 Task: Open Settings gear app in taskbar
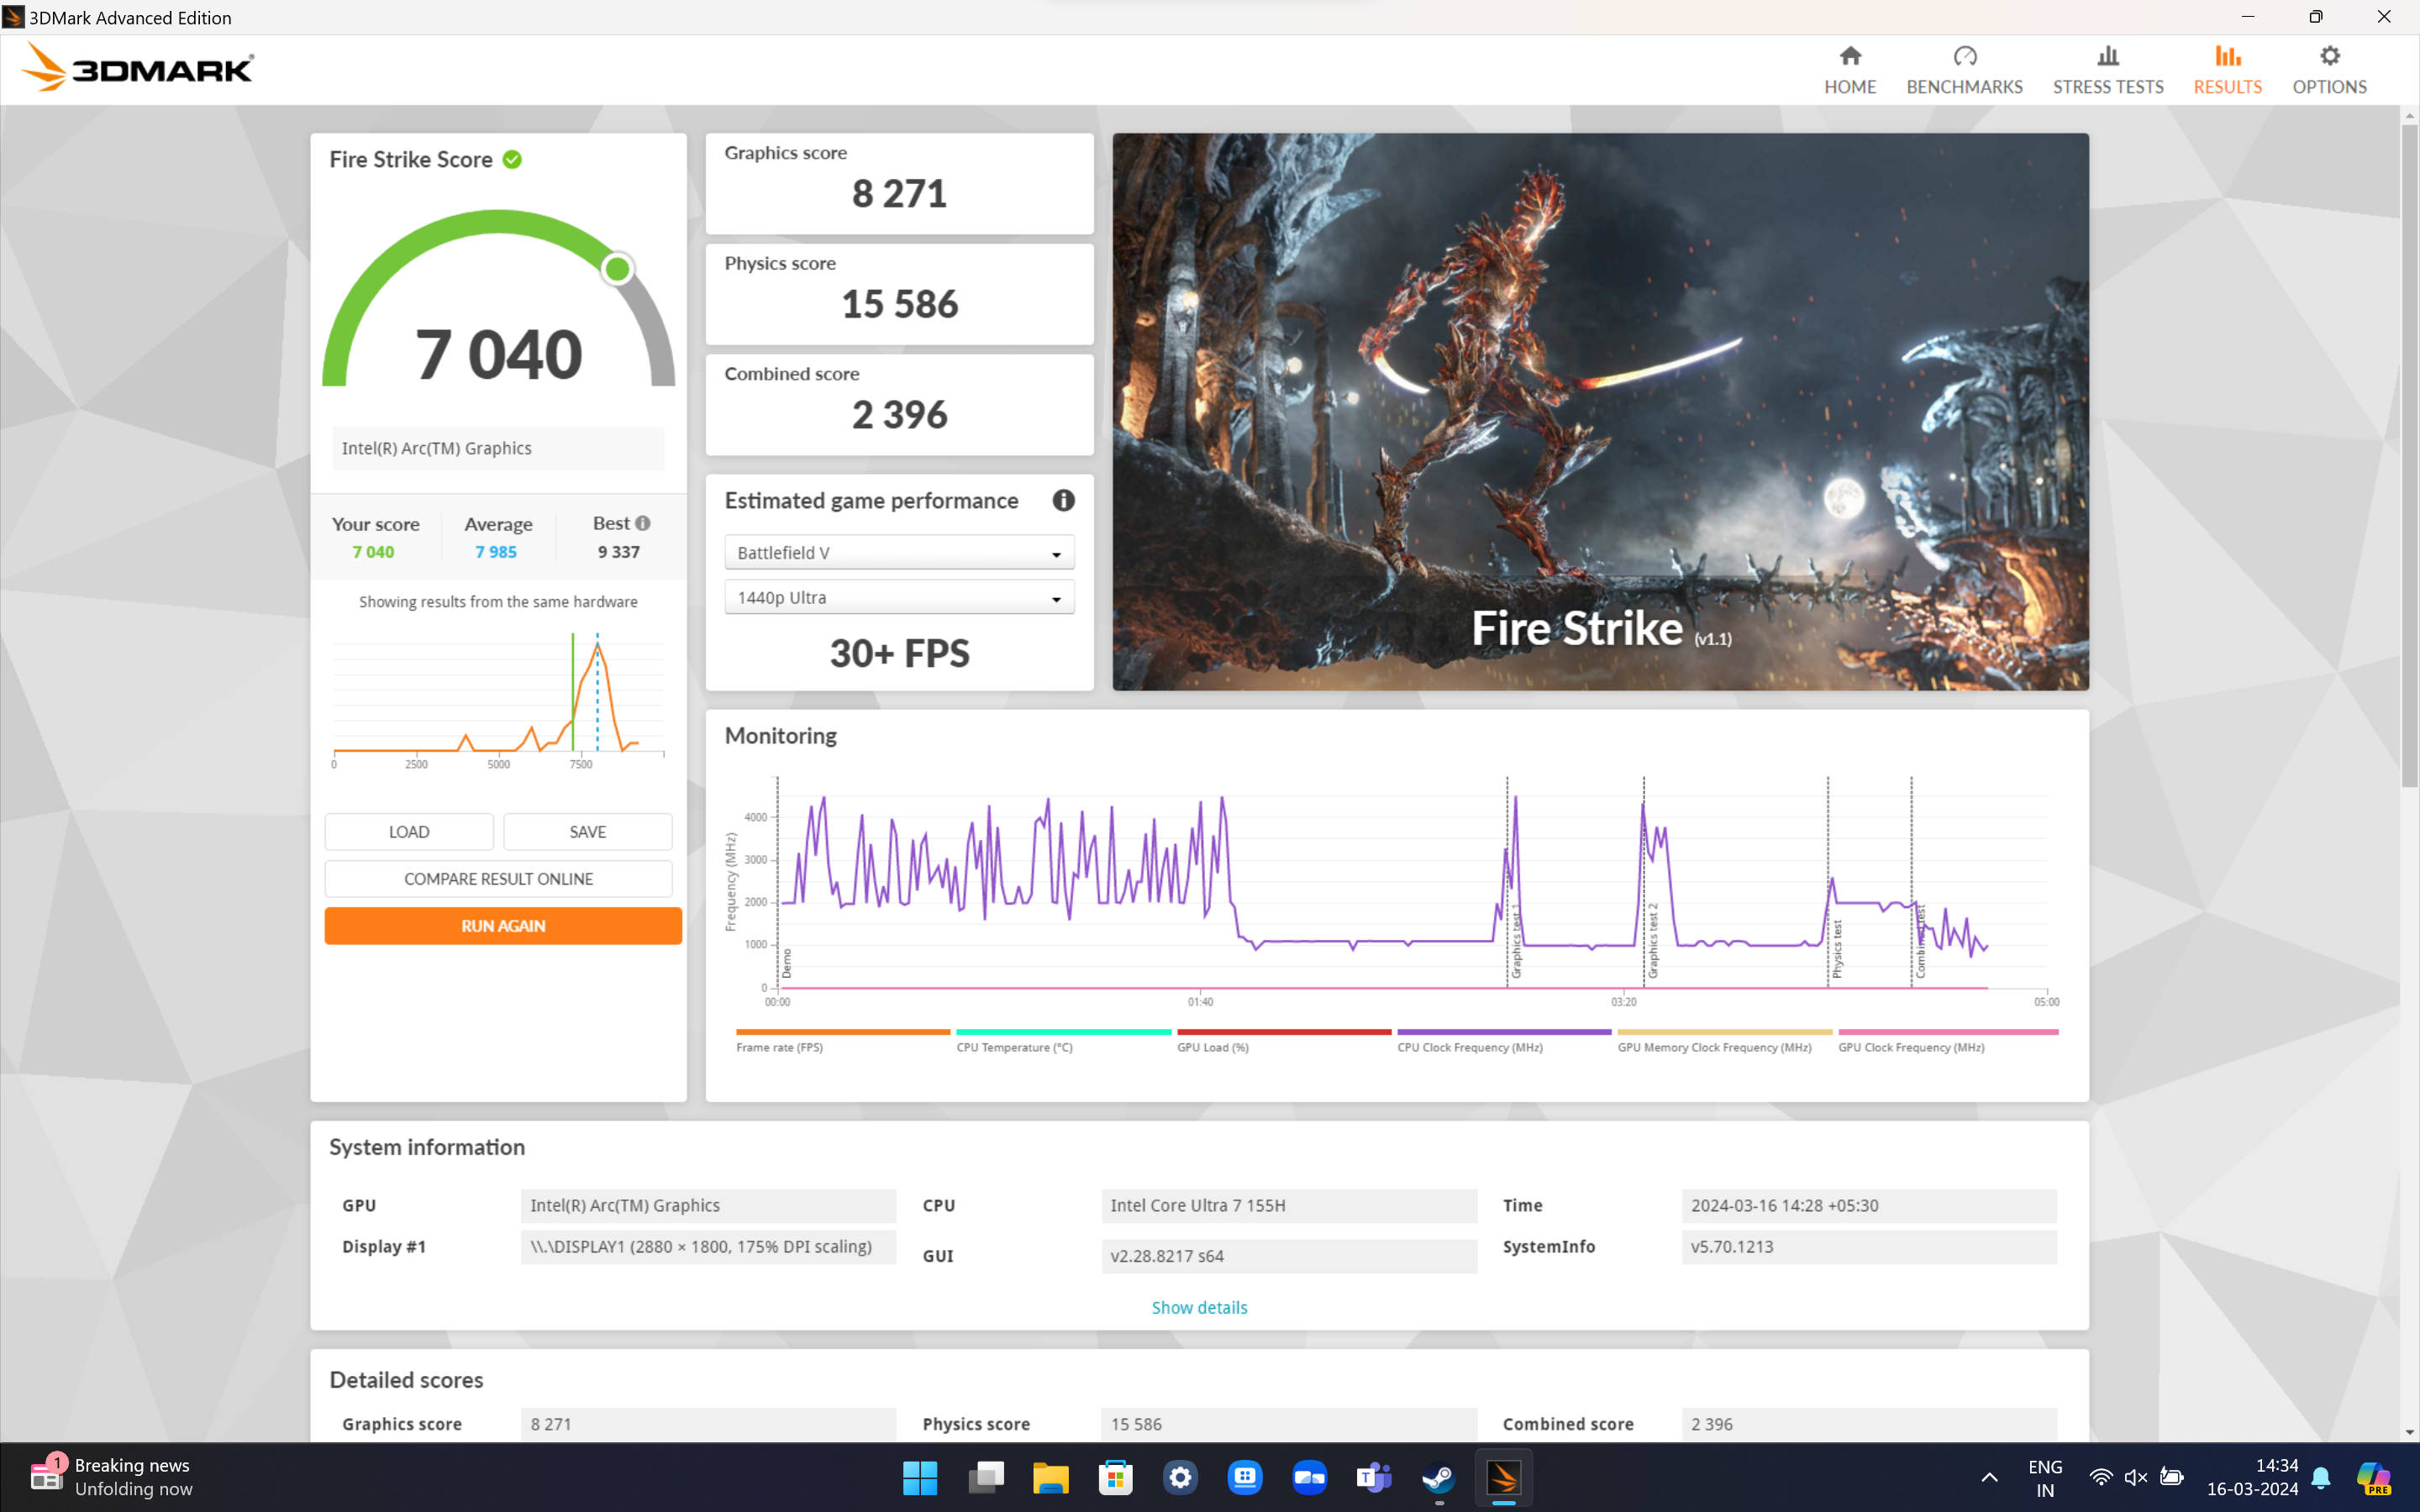(1180, 1477)
